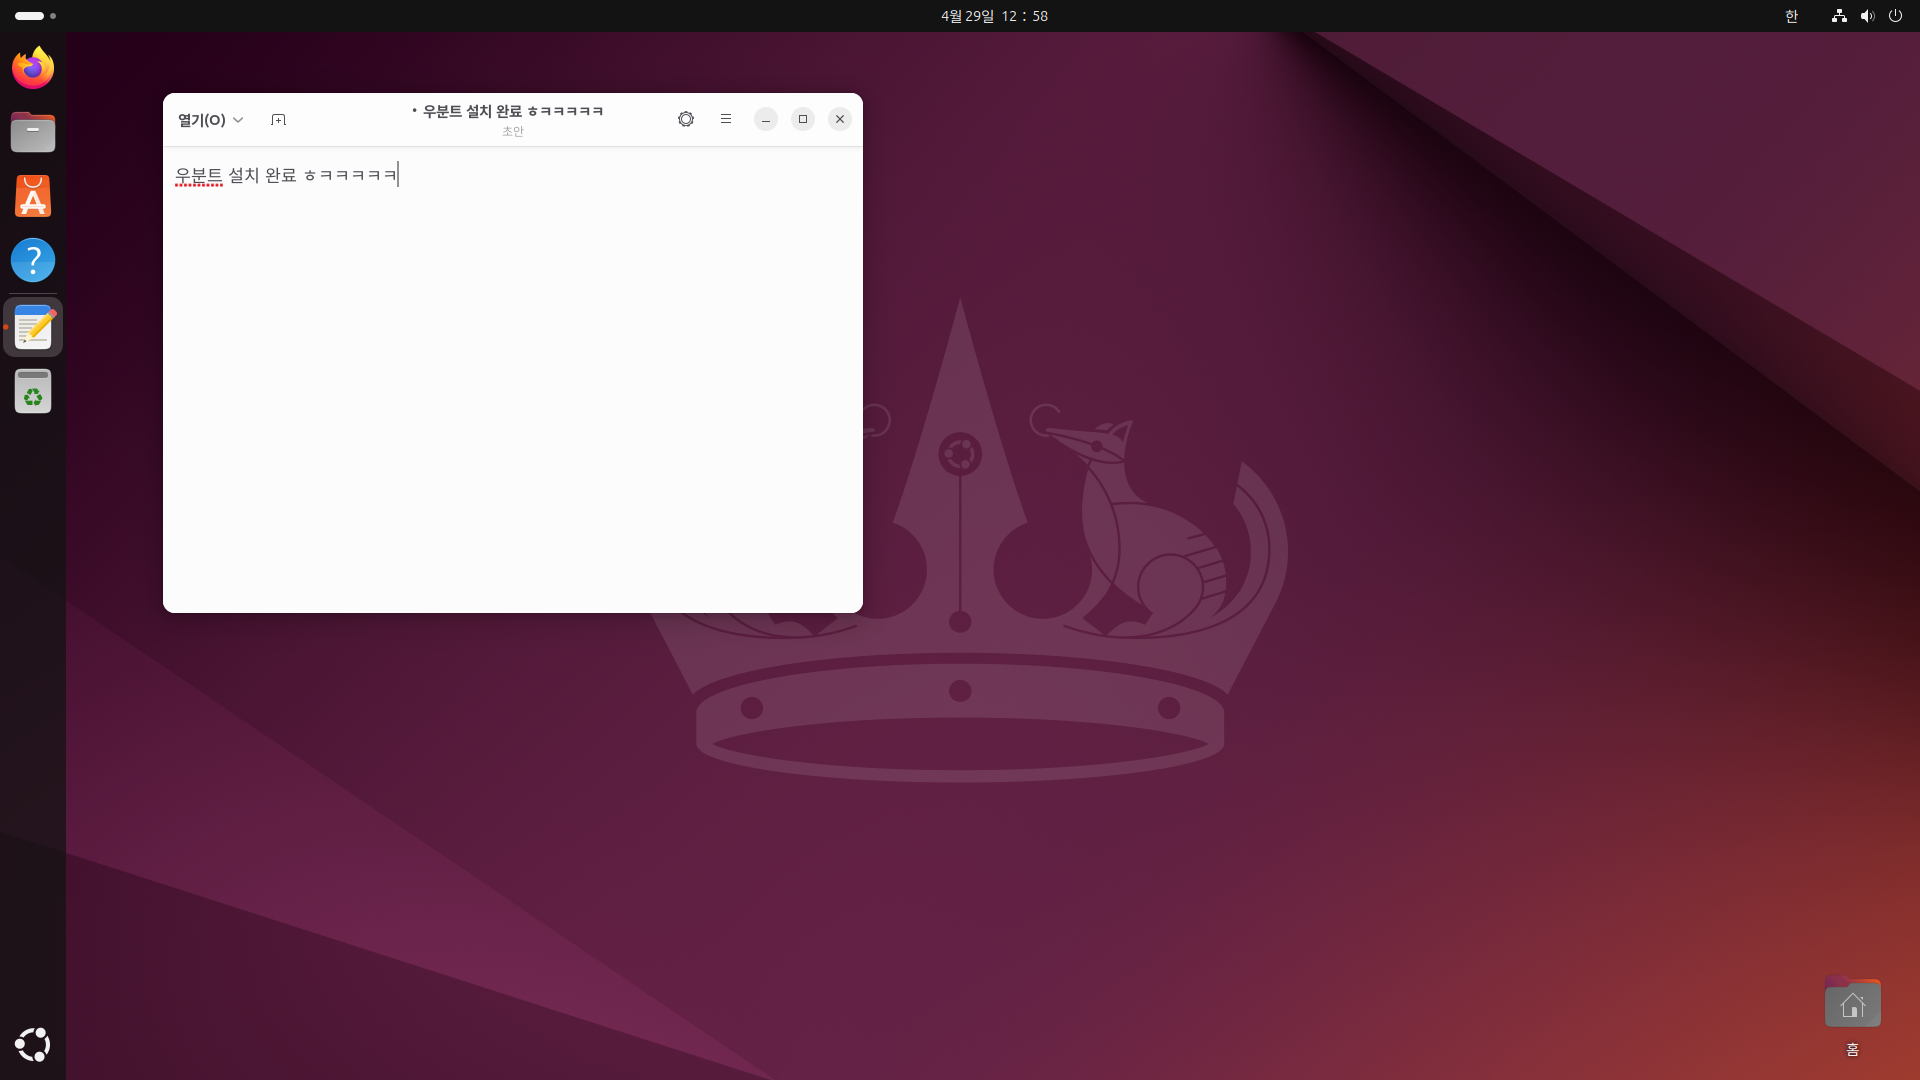Click the 열기(O) open button
The width and height of the screenshot is (1920, 1080).
(201, 120)
